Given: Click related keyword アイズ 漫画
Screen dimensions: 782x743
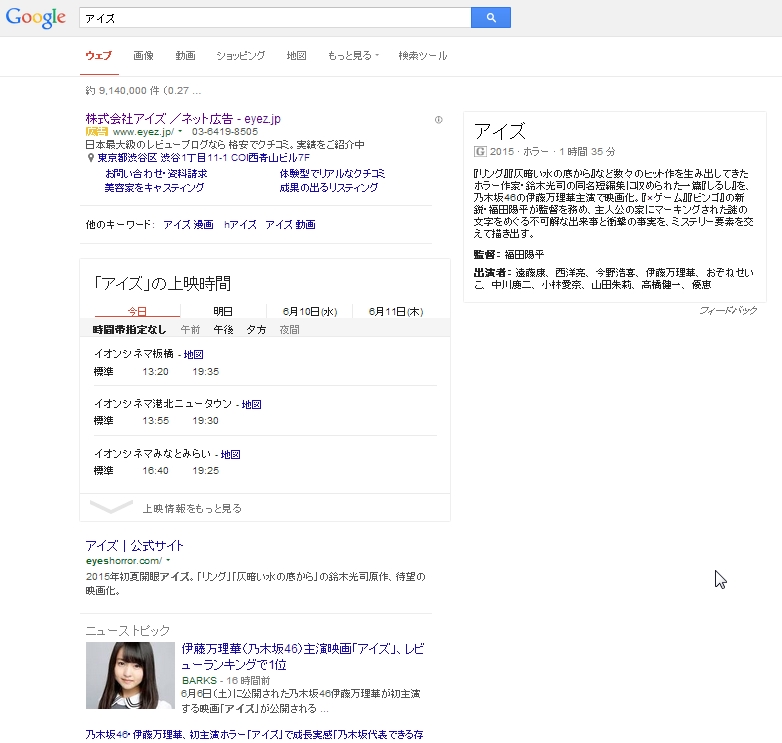Looking at the screenshot, I should 189,225.
